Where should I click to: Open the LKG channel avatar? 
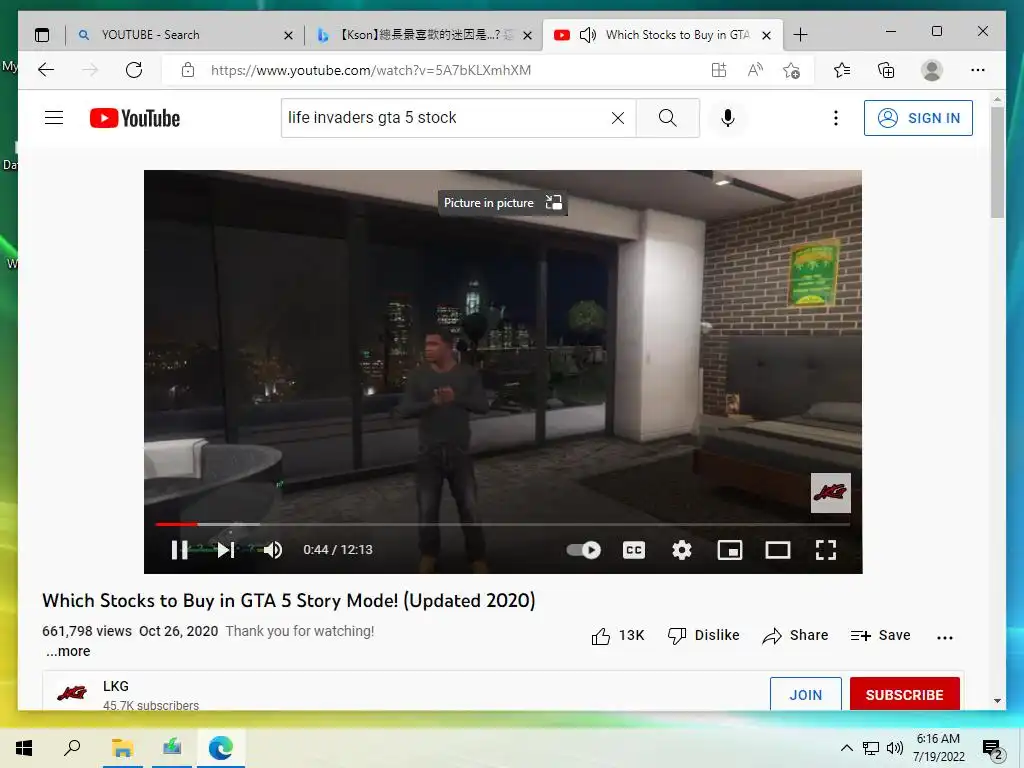72,693
